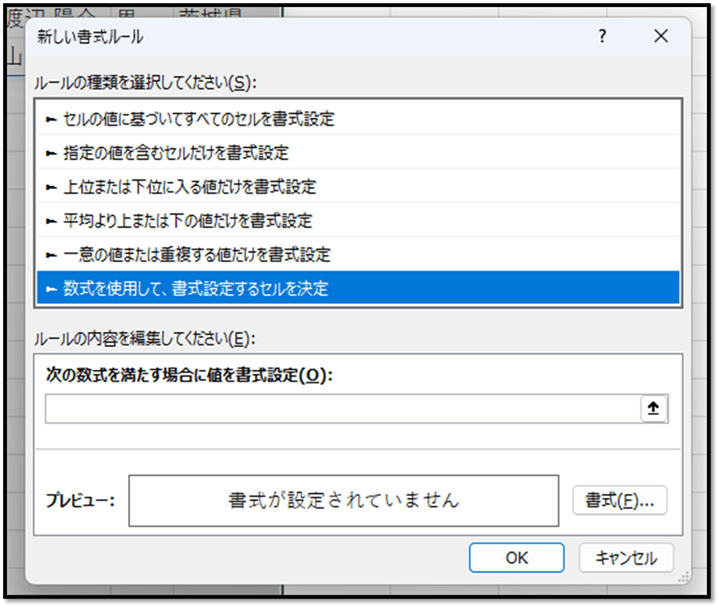Click the dialog resize grip corner
Image resolution: width=719 pixels, height=607 pixels.
683,576
